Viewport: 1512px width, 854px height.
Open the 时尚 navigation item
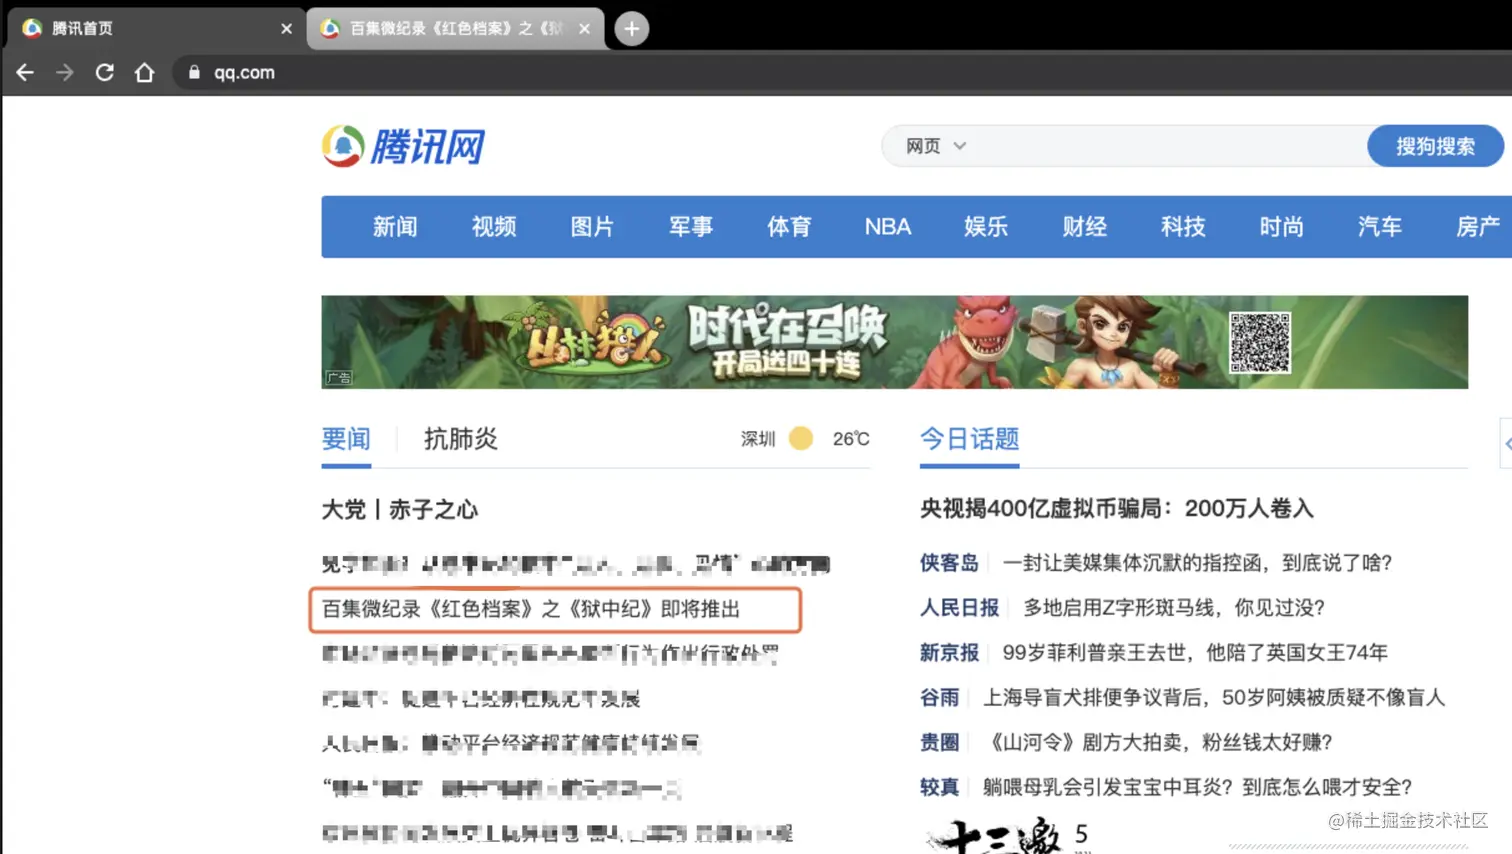[1281, 227]
